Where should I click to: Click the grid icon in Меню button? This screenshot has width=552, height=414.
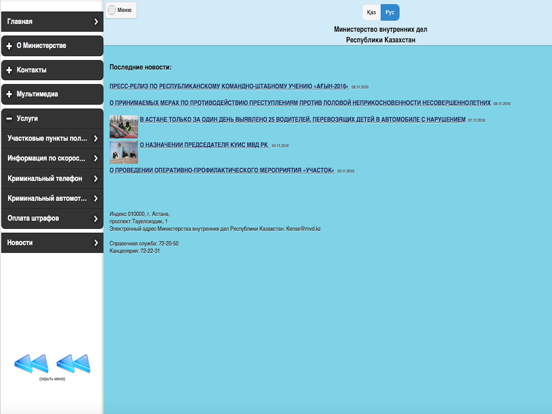coord(112,10)
